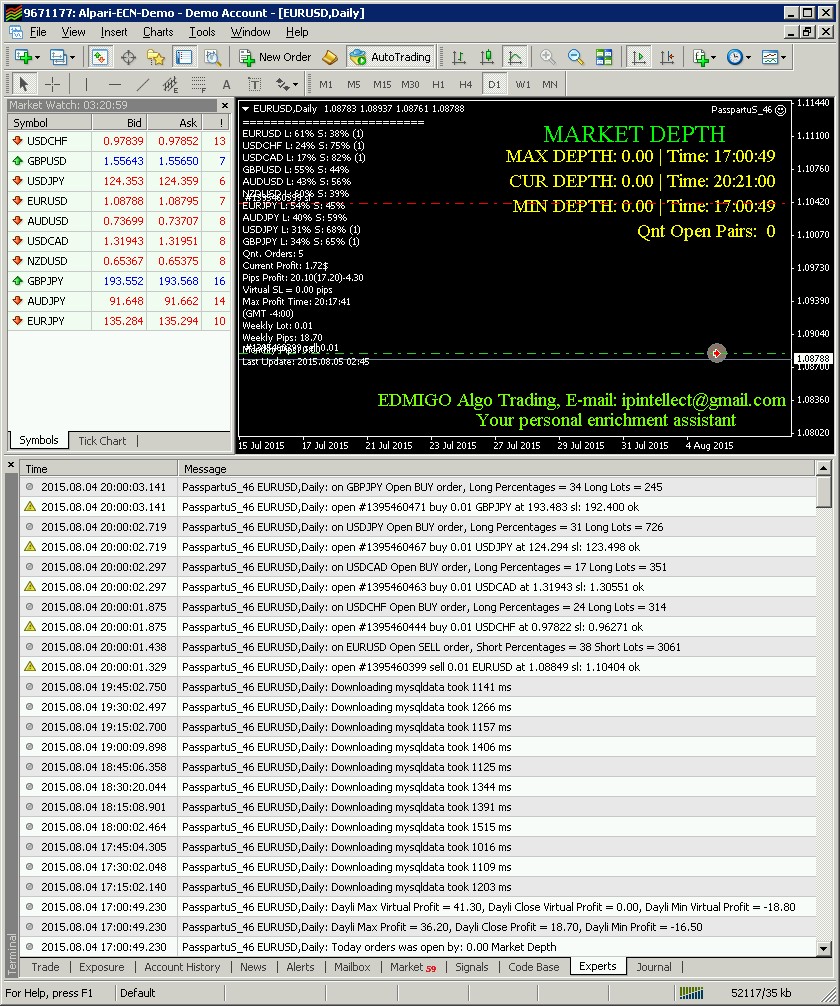This screenshot has width=840, height=1006.
Task: Open the File menu
Action: [38, 32]
